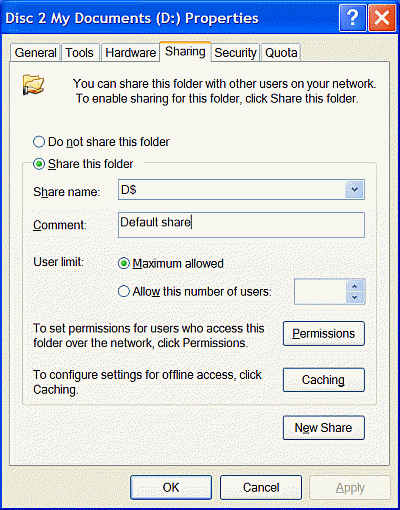Viewport: 400px width, 510px height.
Task: Go to the Security tab
Action: [x=235, y=53]
